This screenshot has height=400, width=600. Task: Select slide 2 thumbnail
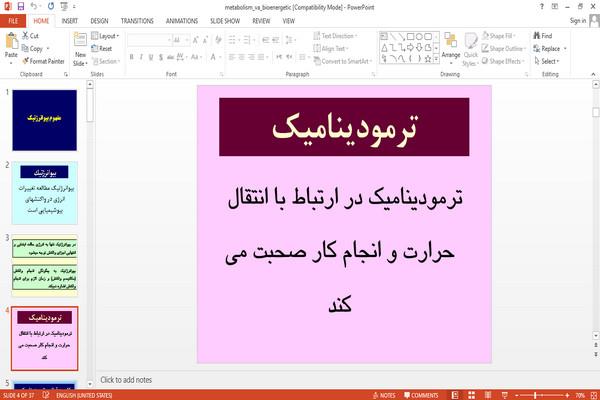pyautogui.click(x=44, y=193)
